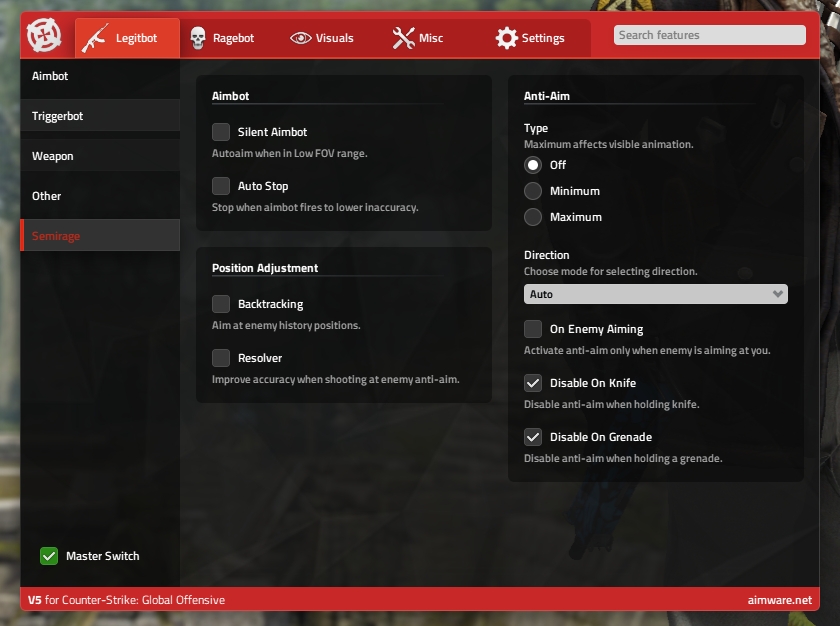
Task: Click the eye icon for Visuals
Action: (300, 38)
